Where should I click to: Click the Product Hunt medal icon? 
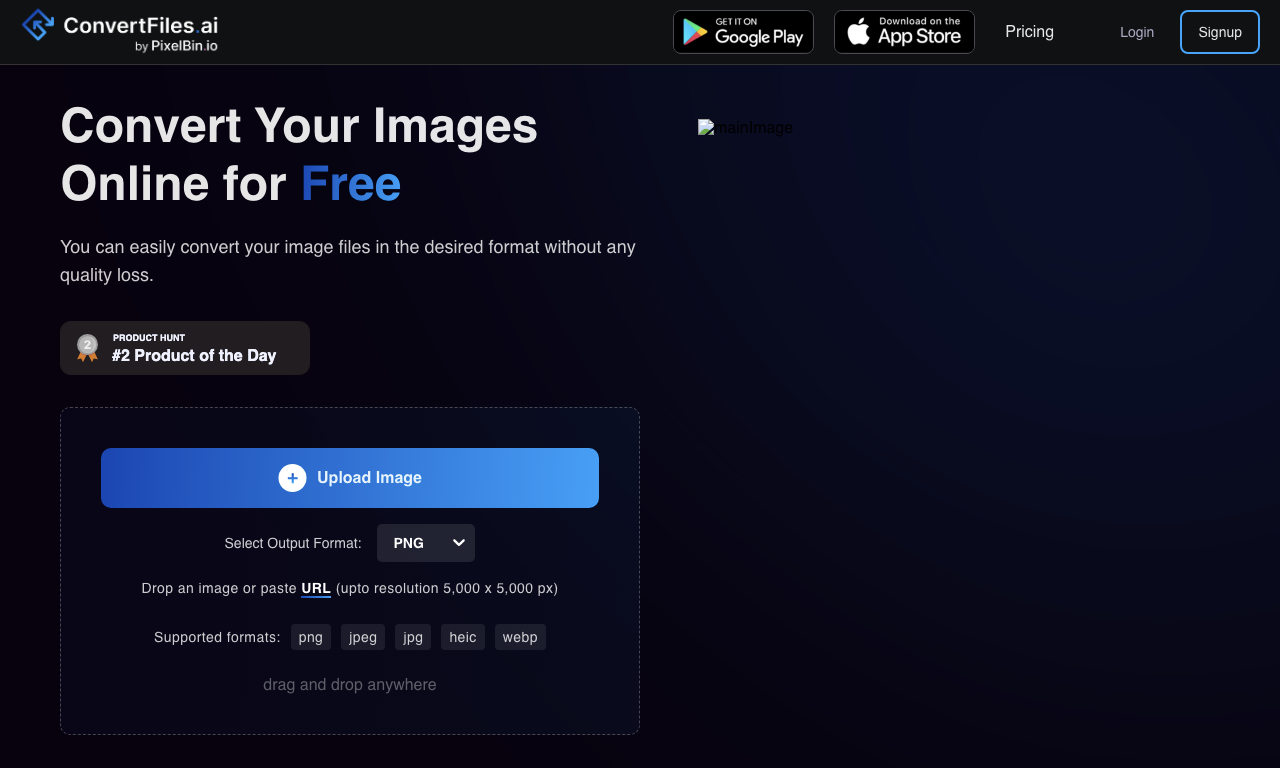(88, 348)
